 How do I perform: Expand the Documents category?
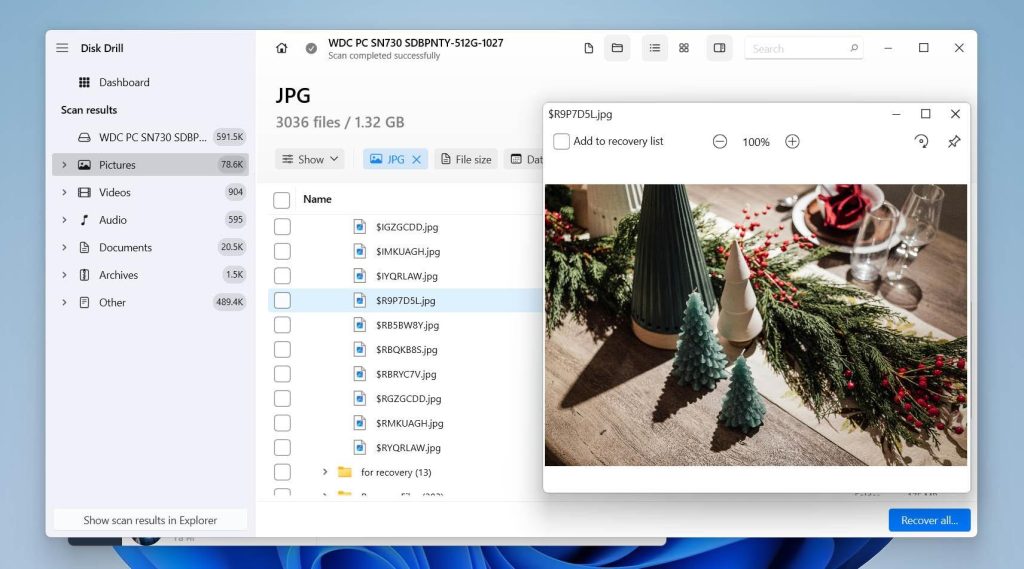click(64, 248)
